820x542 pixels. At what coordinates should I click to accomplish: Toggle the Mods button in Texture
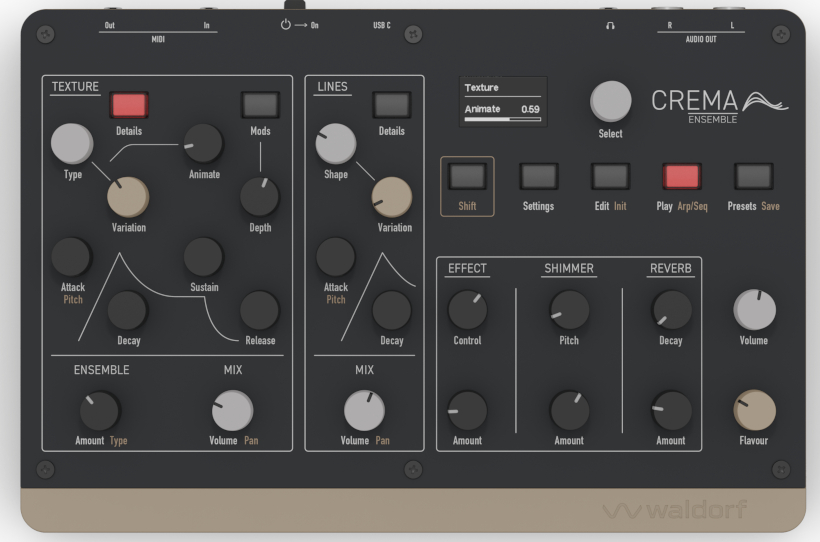(260, 105)
